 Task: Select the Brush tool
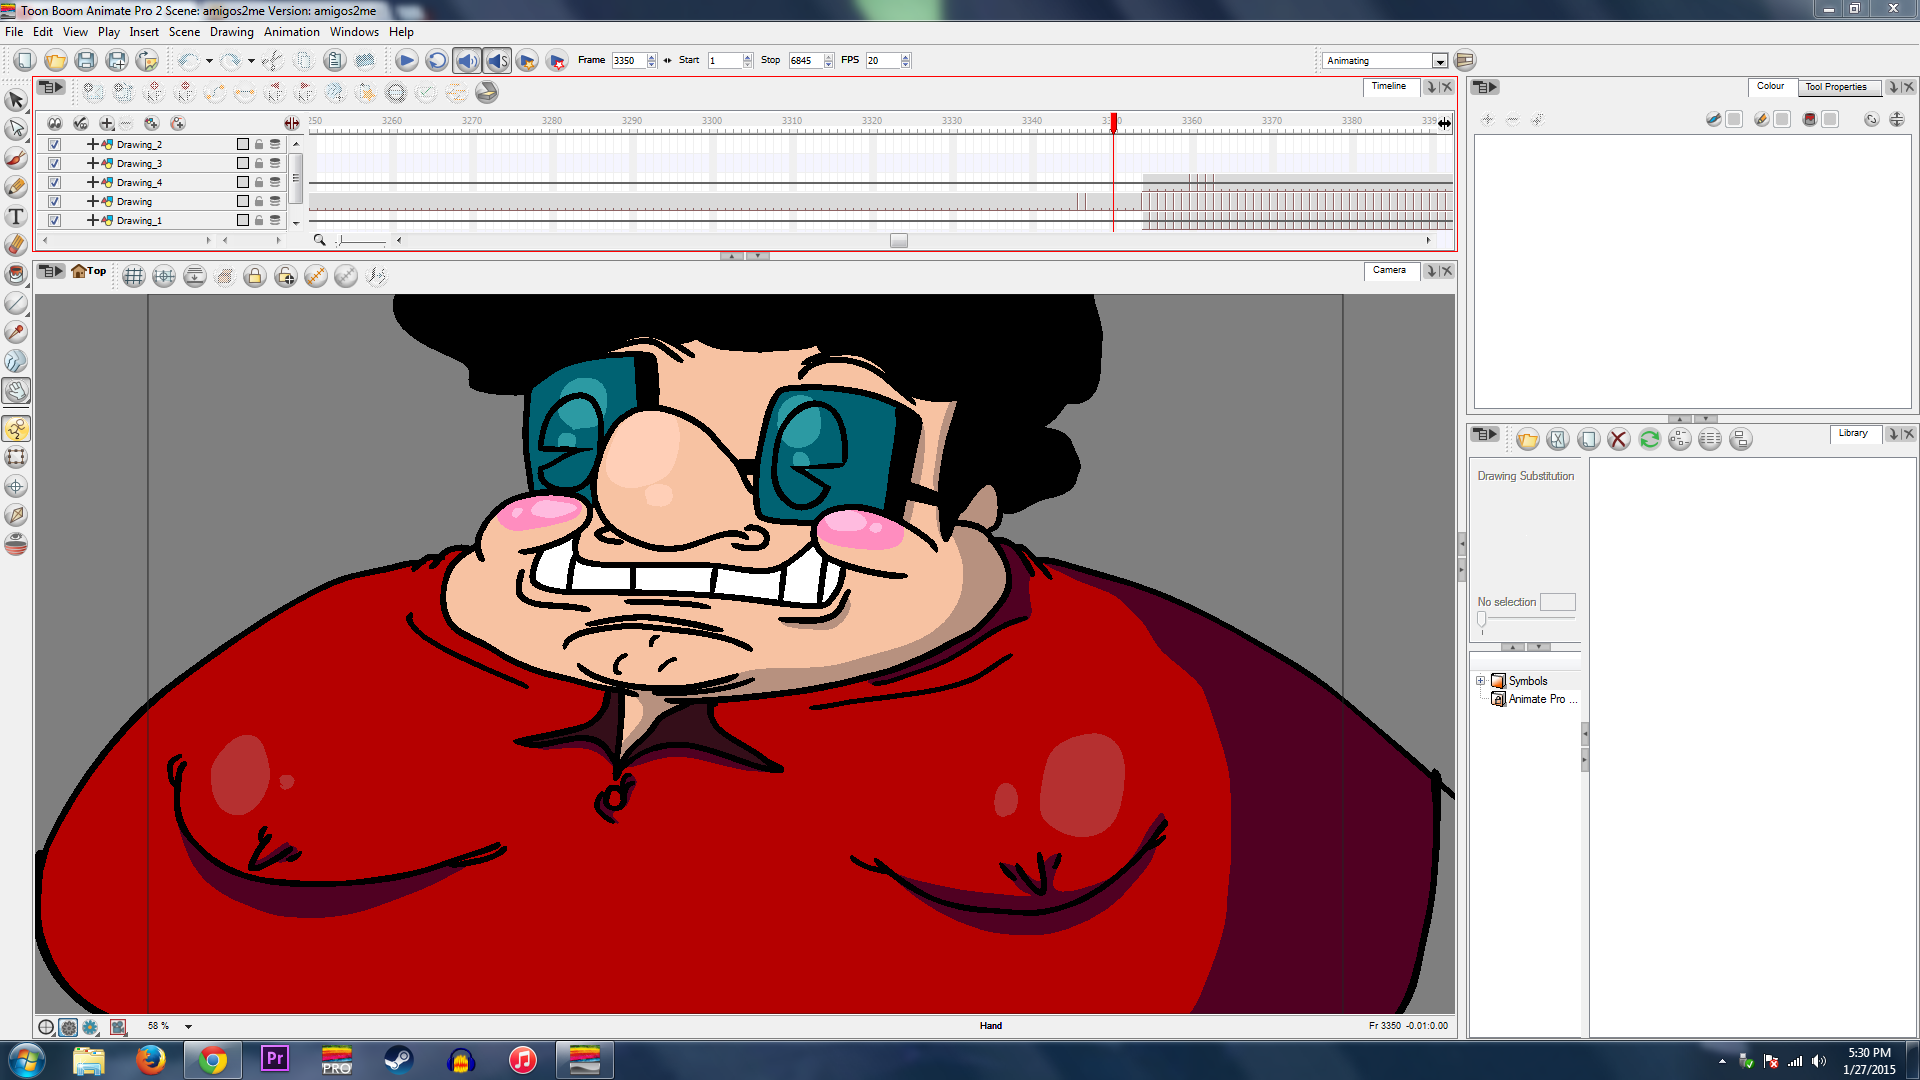pyautogui.click(x=16, y=158)
